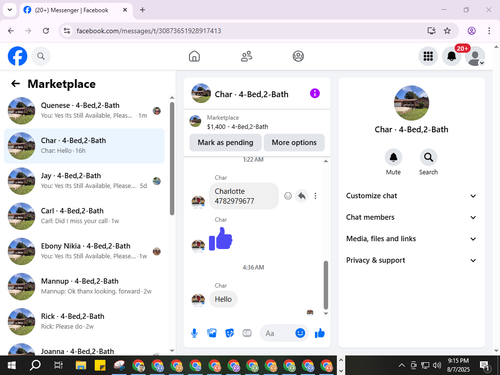Viewport: 500px width, 375px height.
Task: Open File Explorer from taskbar
Action: [x=81, y=366]
